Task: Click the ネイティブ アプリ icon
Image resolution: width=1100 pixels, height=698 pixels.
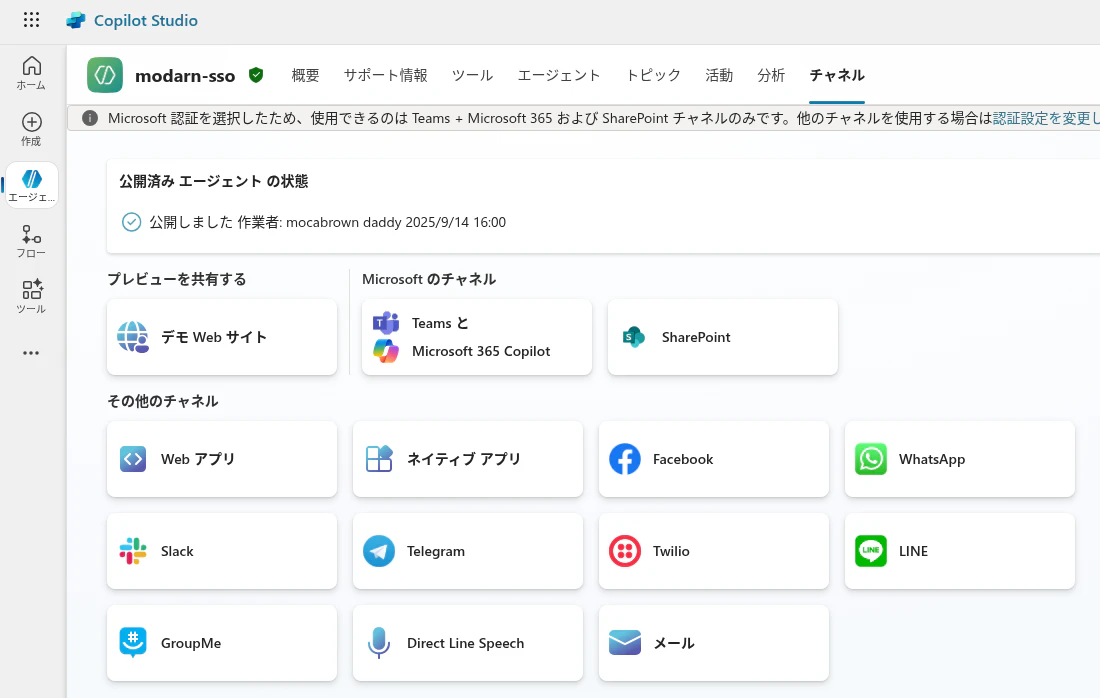Action: pos(379,459)
